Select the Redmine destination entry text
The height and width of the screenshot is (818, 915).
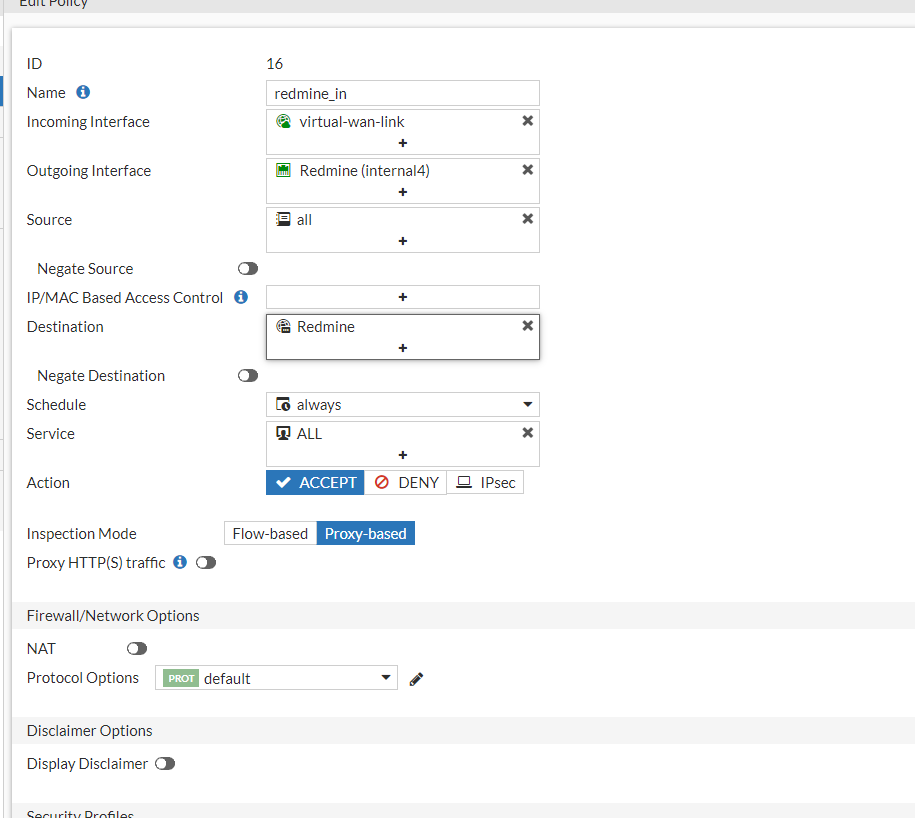(326, 326)
